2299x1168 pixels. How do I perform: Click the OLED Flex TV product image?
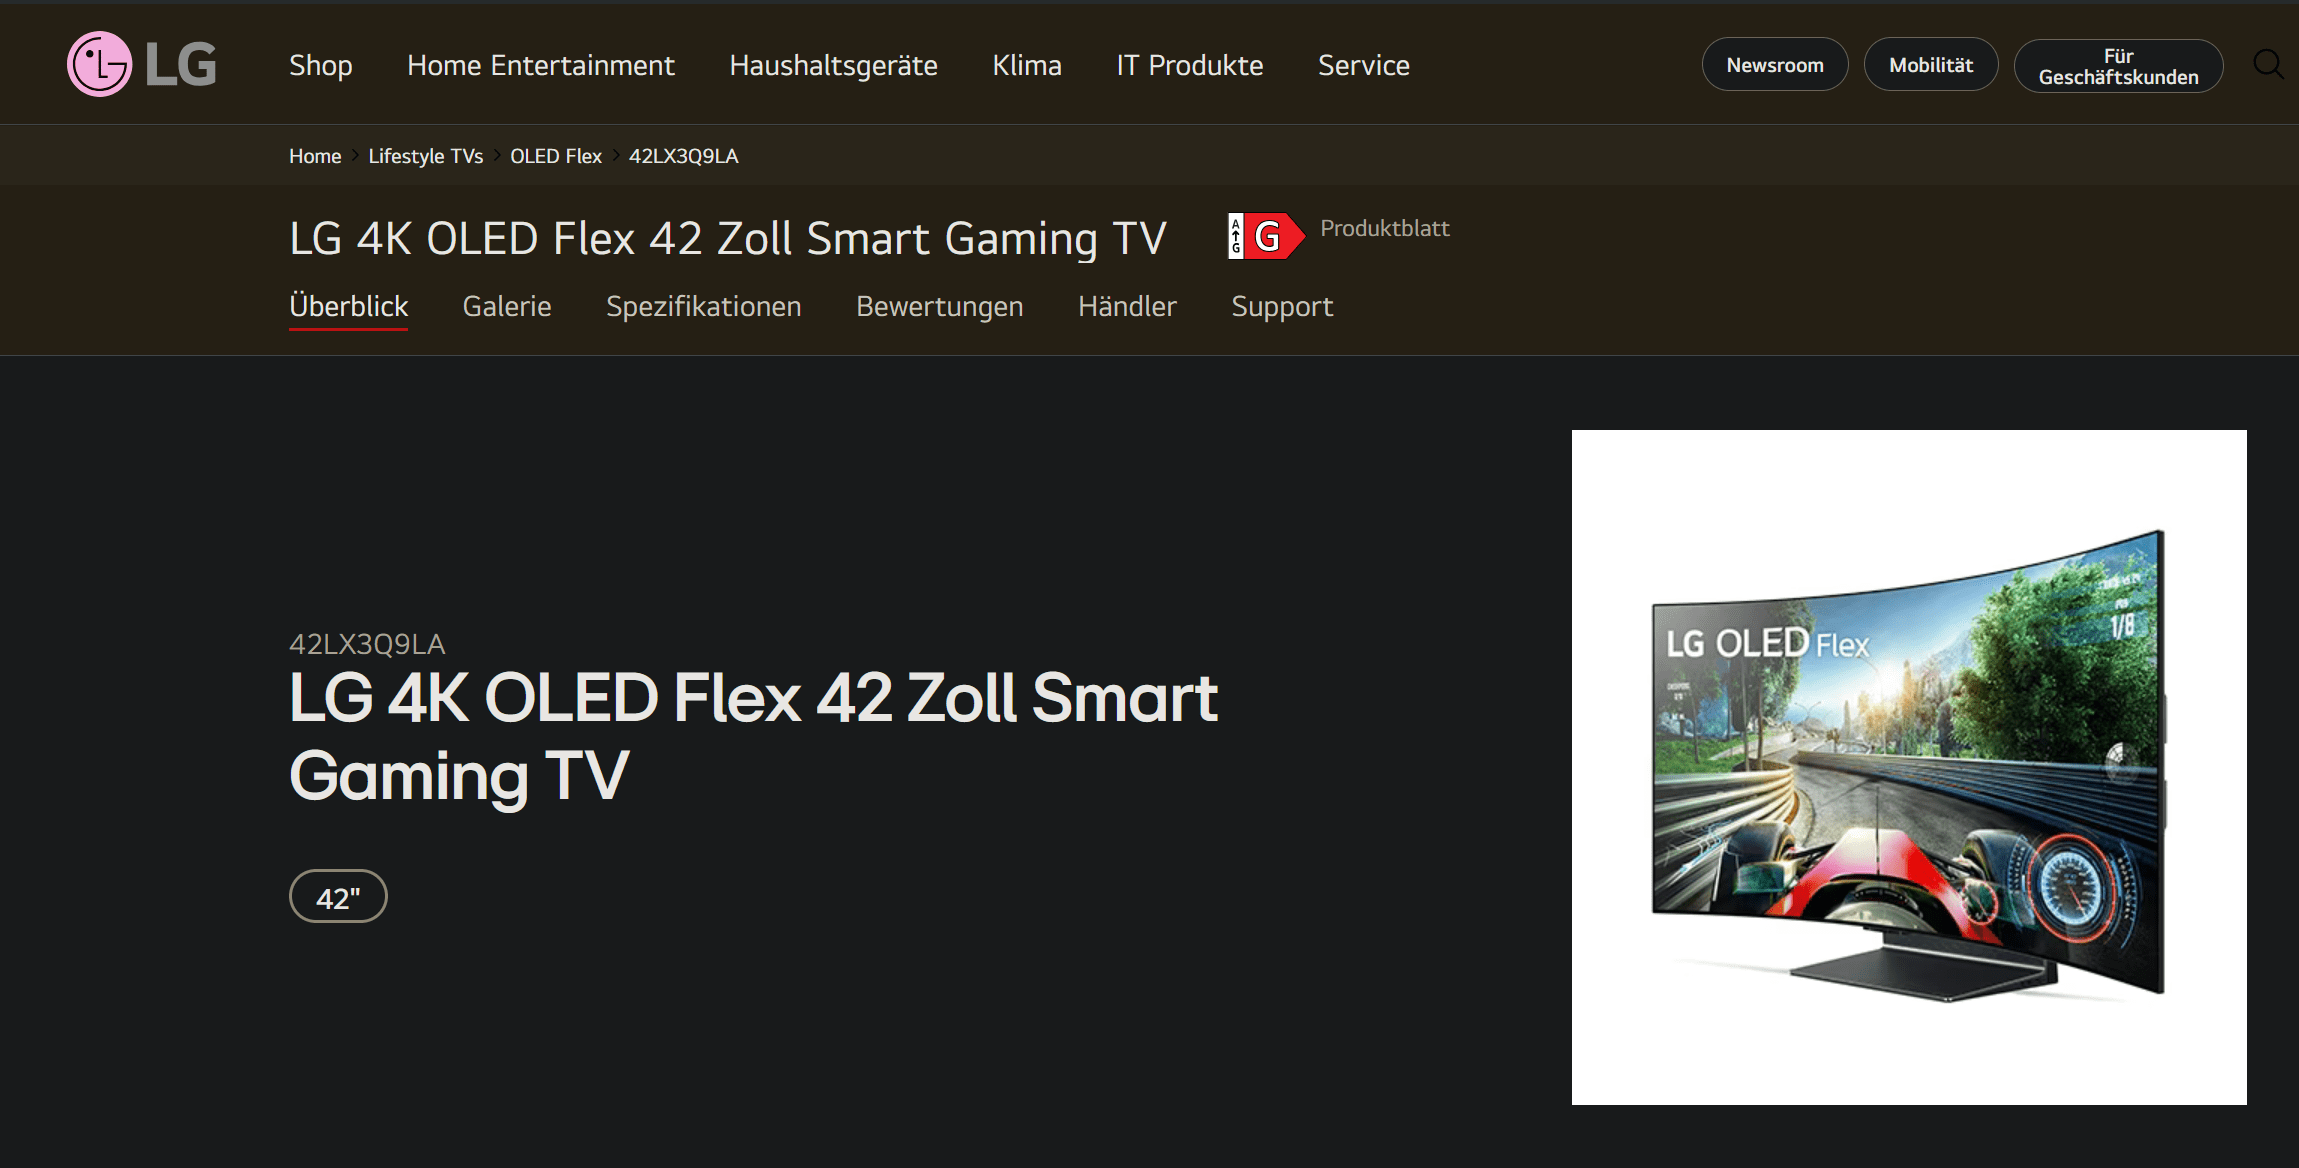1909,767
